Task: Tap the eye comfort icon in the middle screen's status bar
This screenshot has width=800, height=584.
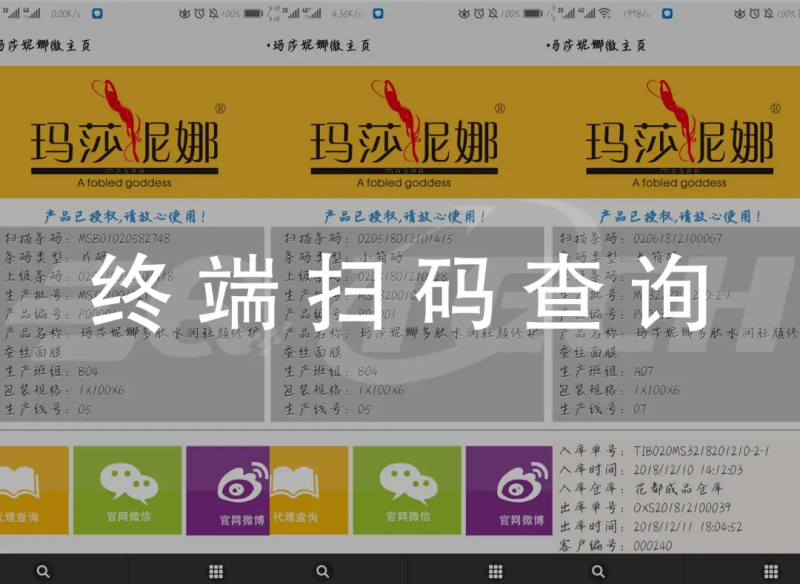Action: tap(464, 14)
